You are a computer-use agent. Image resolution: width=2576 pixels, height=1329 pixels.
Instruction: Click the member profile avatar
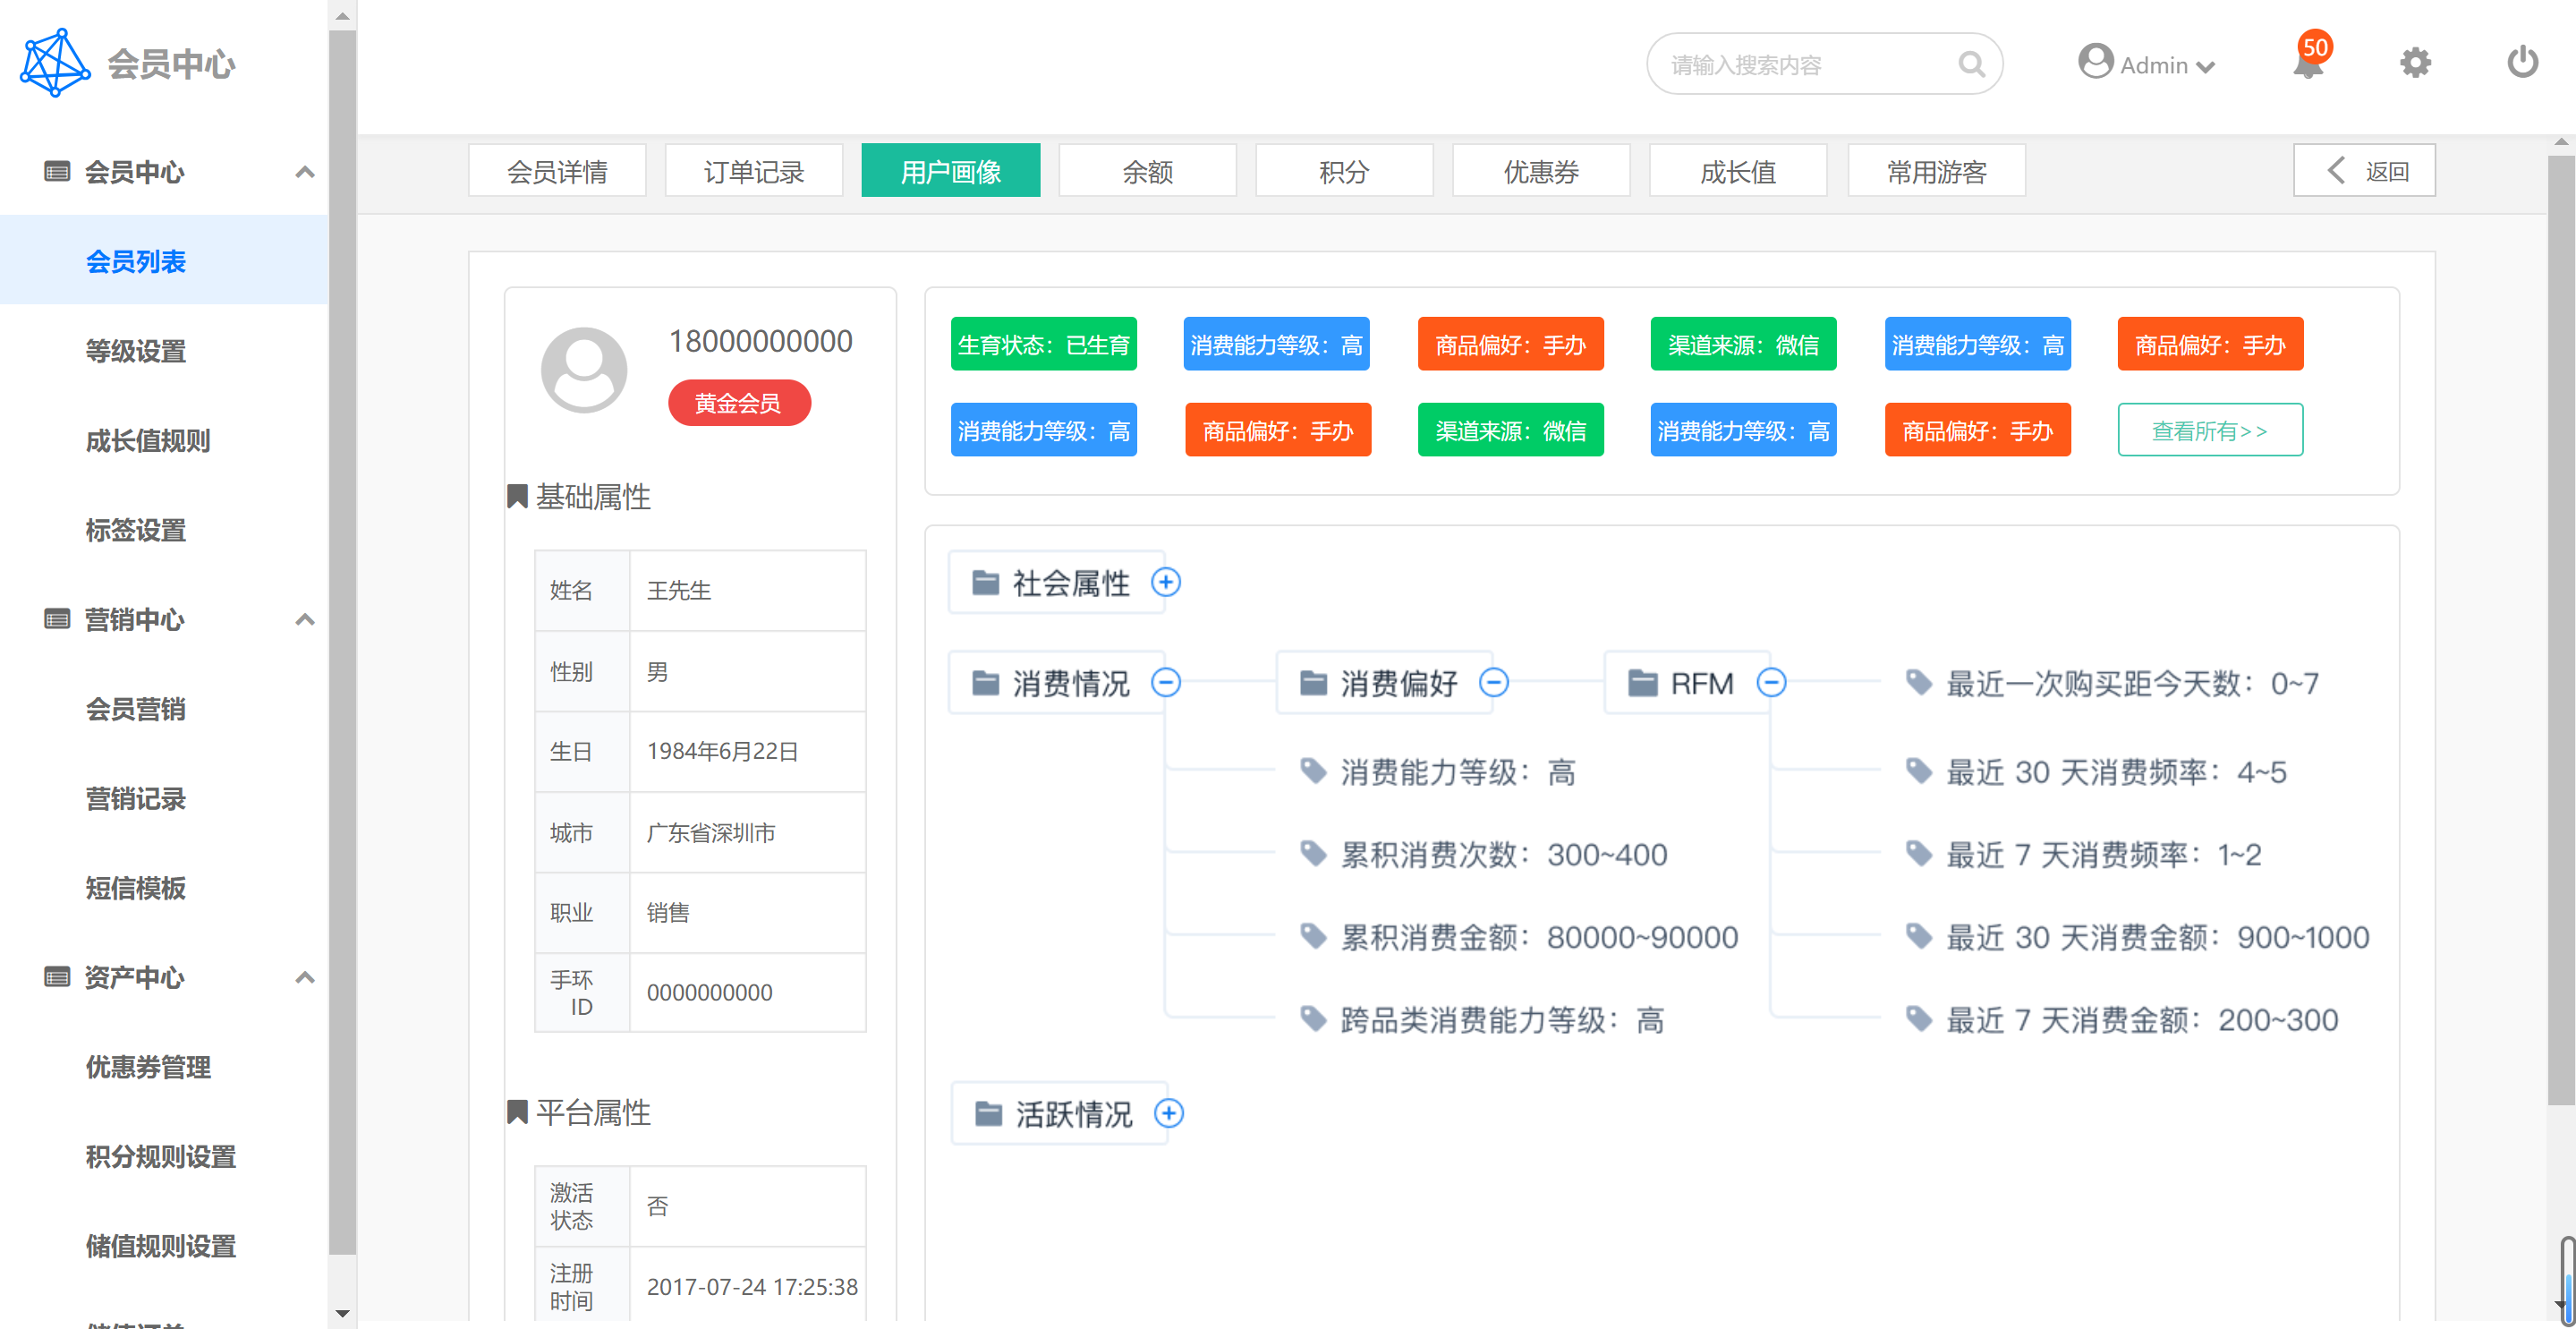pyautogui.click(x=584, y=369)
